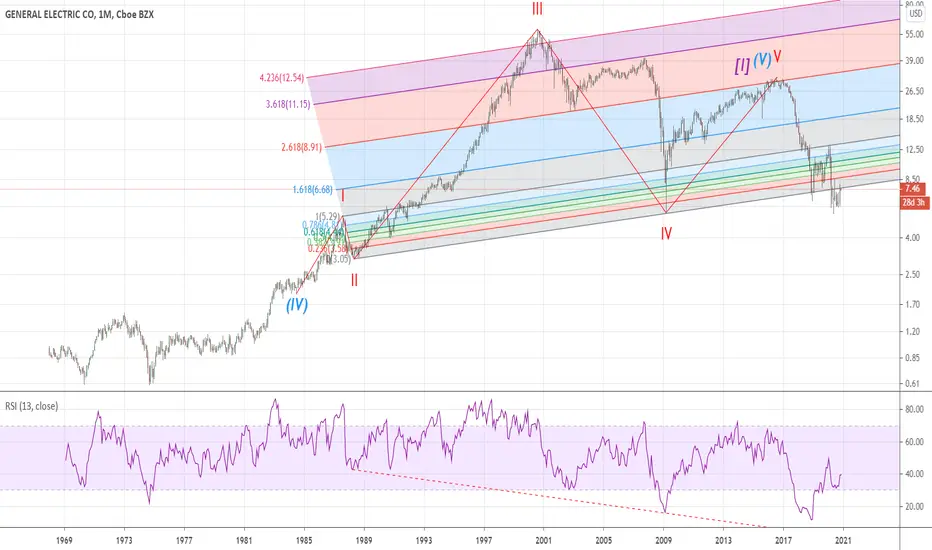Viewport: 932px width, 550px height.
Task: Click the 1.70 price axis value
Action: click(x=914, y=304)
